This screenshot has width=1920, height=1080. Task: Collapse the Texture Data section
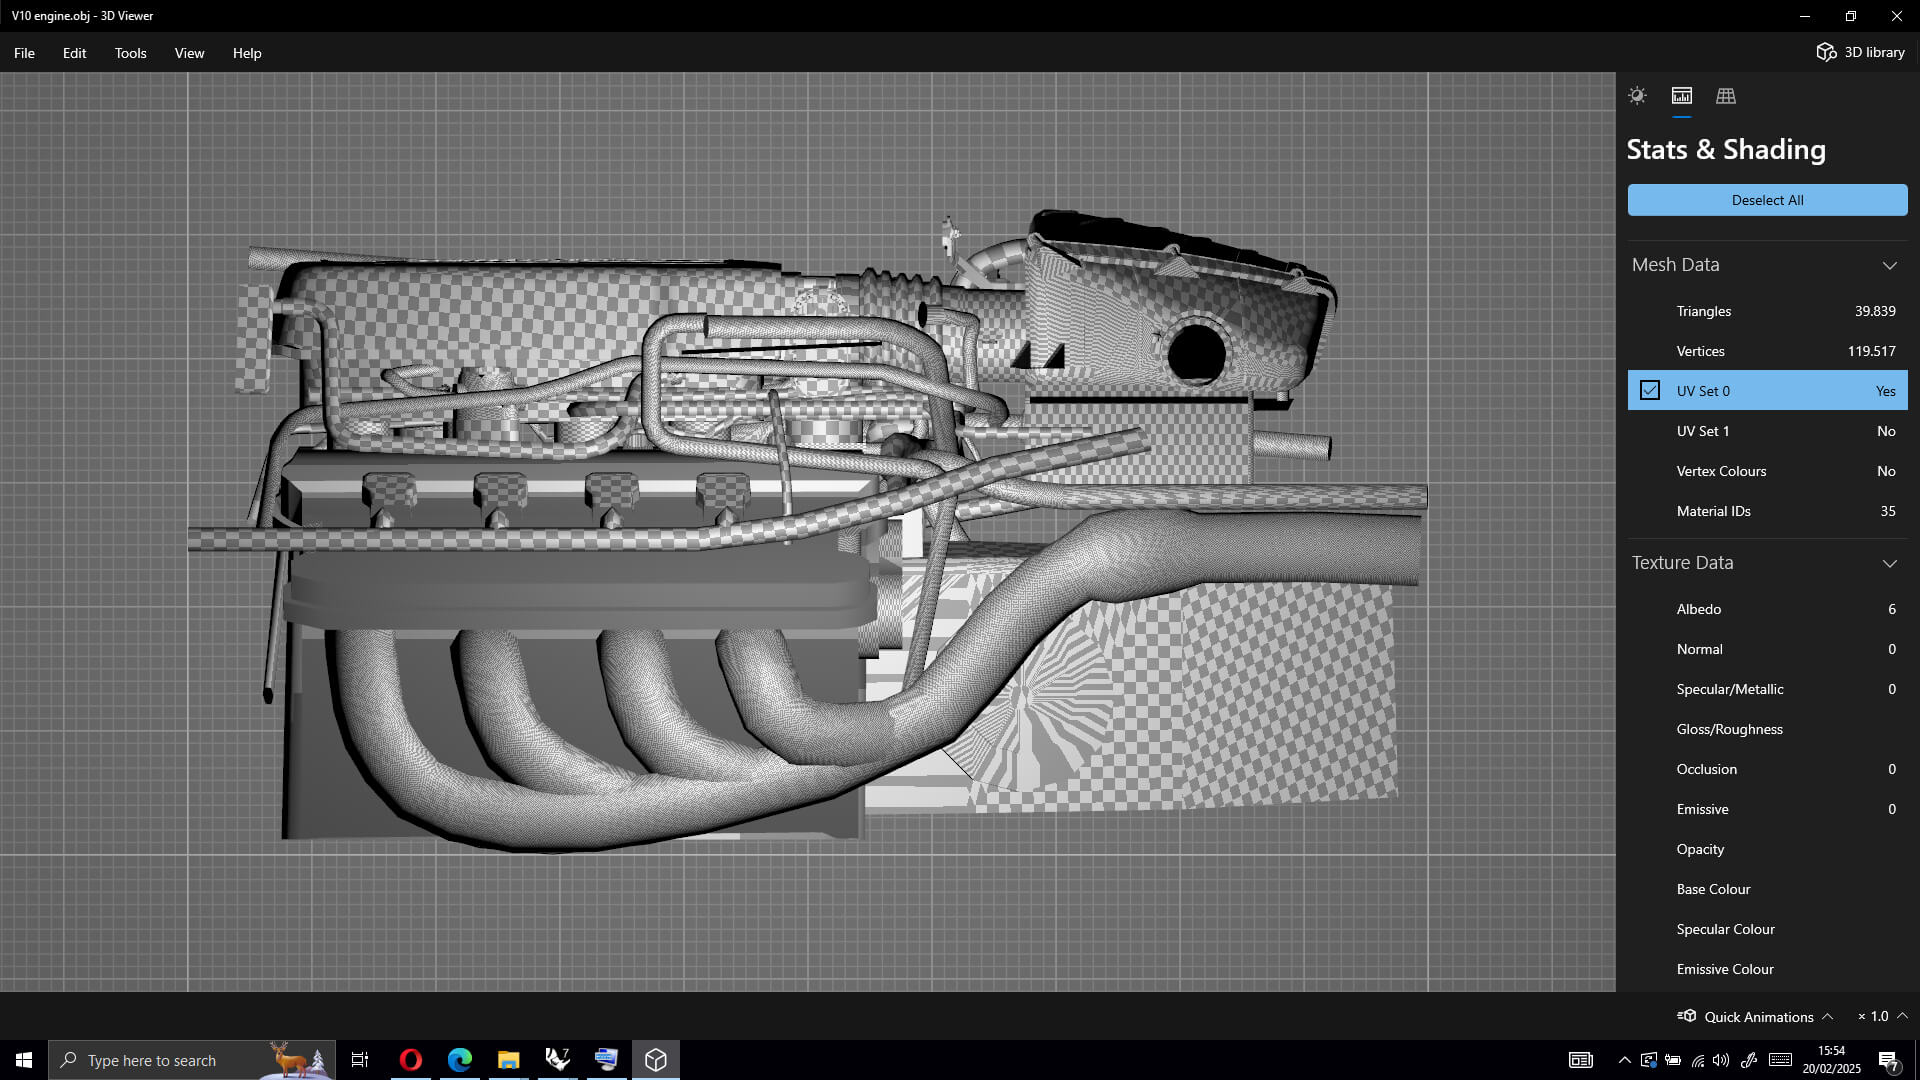(1889, 563)
